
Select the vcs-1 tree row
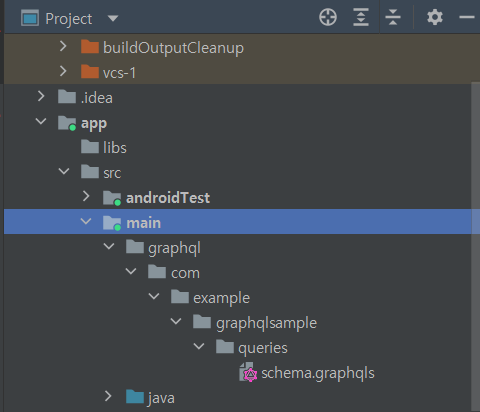tap(242, 72)
